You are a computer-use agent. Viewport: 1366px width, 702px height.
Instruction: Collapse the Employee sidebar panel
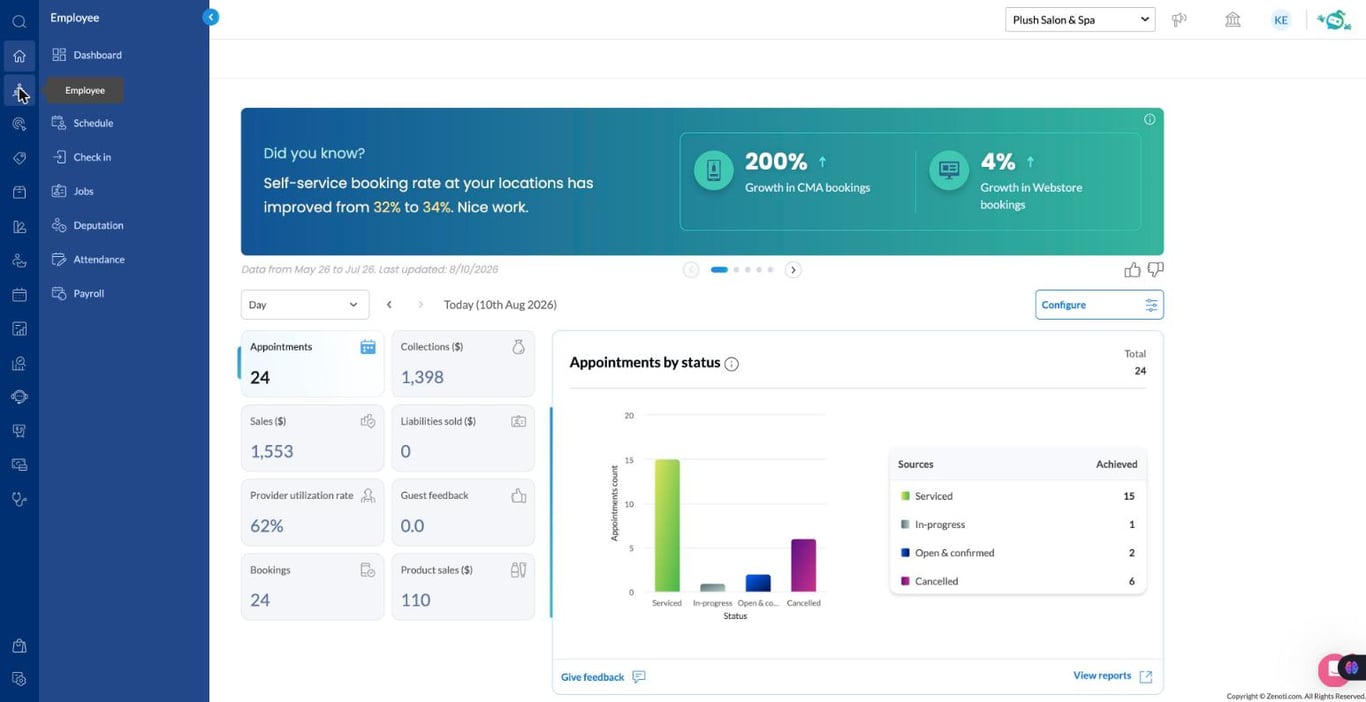click(x=210, y=17)
